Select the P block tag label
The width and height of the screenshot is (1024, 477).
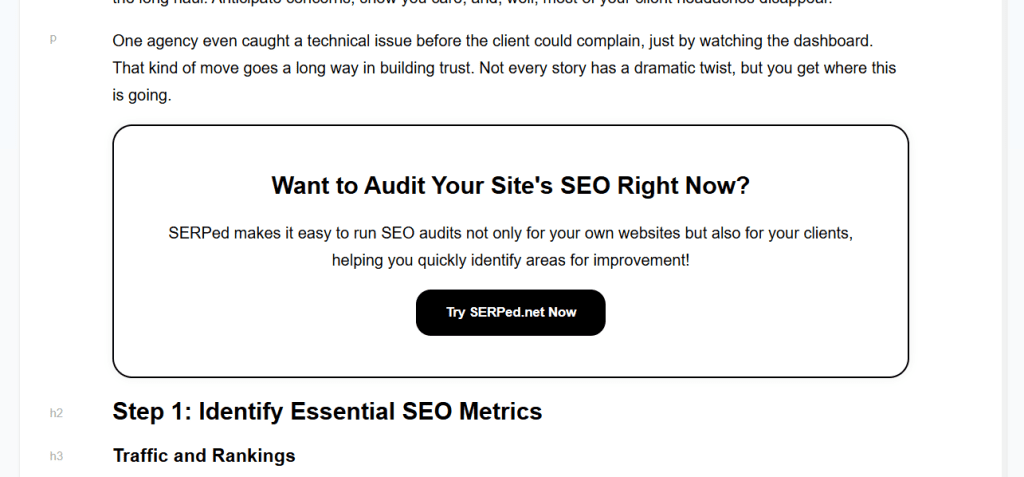click(x=53, y=40)
